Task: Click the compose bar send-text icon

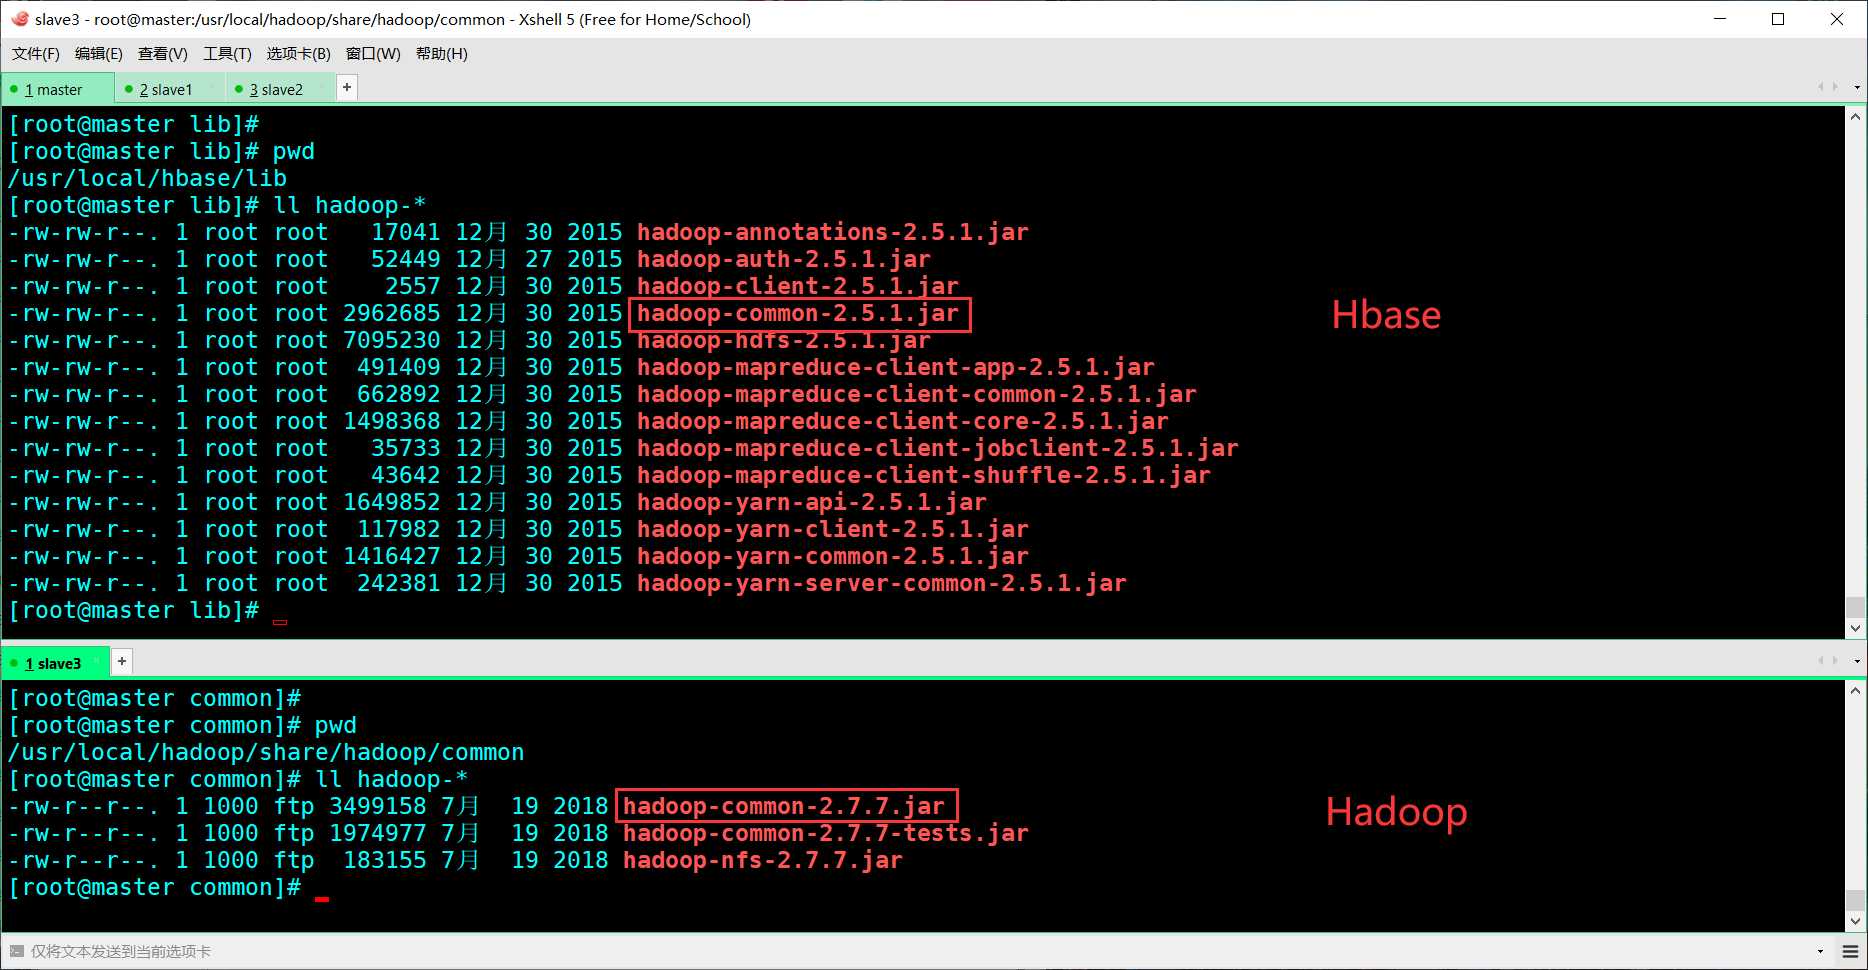Action: point(17,951)
